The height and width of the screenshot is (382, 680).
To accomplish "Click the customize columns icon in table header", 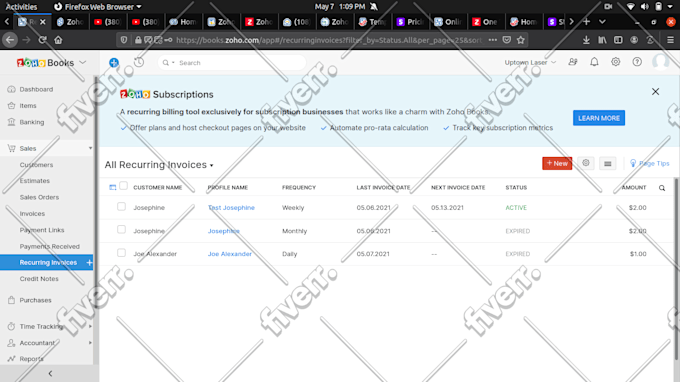I will point(113,187).
